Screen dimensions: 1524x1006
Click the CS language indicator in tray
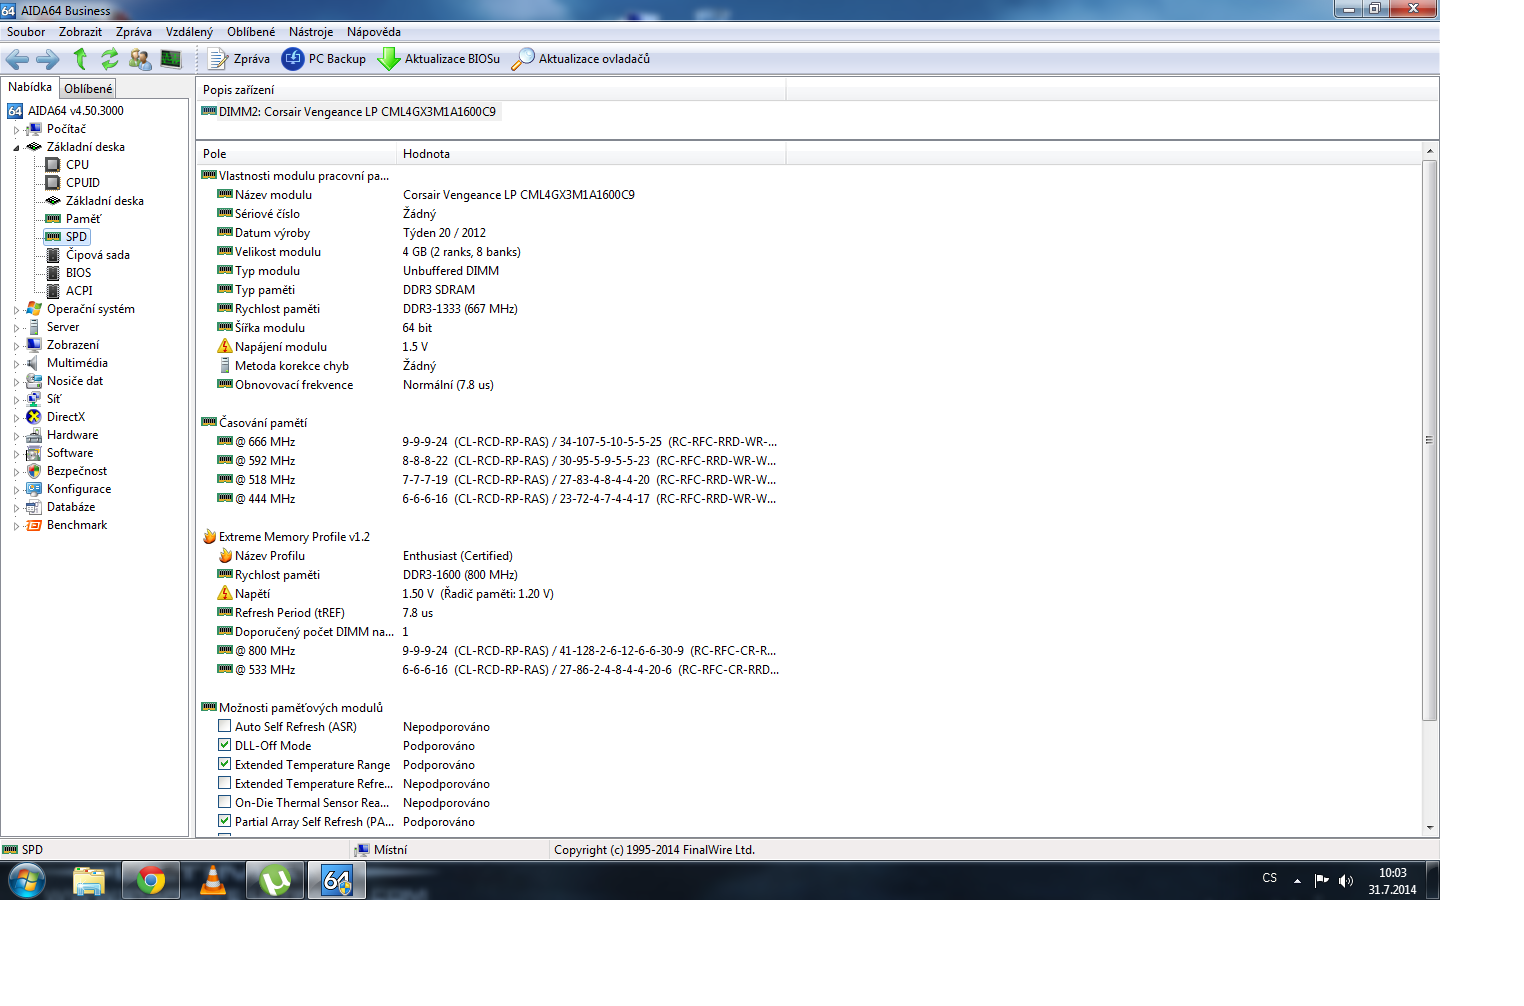pos(1270,878)
